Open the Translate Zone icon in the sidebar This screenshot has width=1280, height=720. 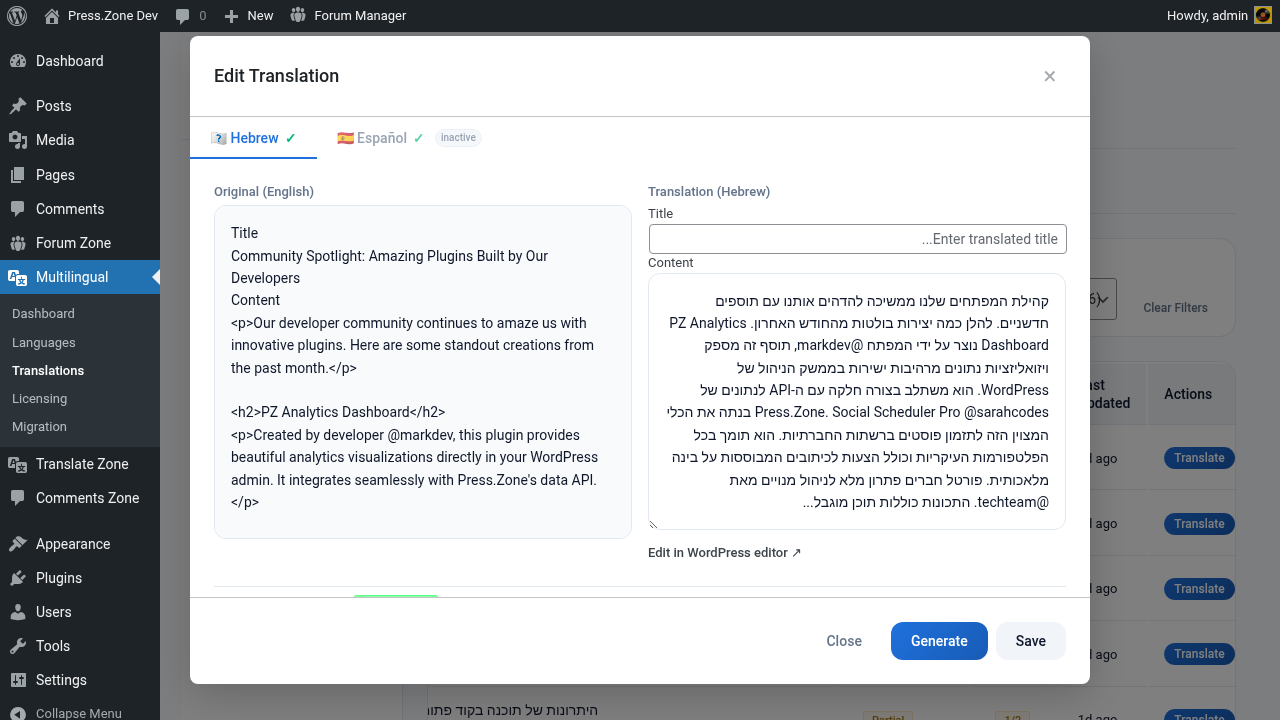[x=18, y=464]
